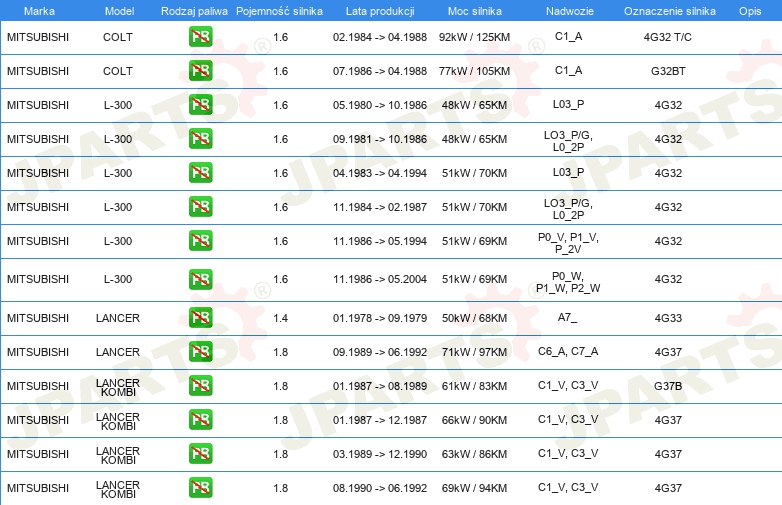Click power value 66kW / 90KM
This screenshot has width=782, height=505.
point(474,420)
